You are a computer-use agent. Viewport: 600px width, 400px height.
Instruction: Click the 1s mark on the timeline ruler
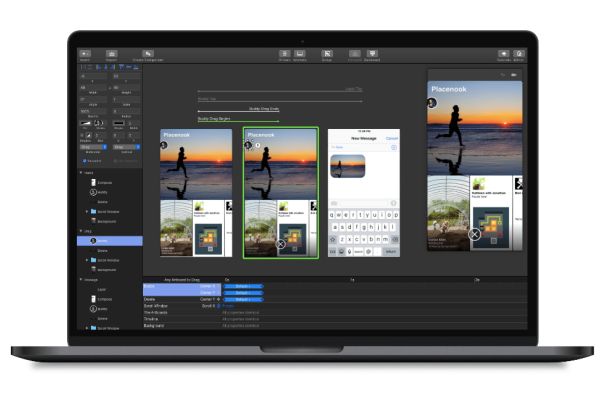tap(352, 280)
